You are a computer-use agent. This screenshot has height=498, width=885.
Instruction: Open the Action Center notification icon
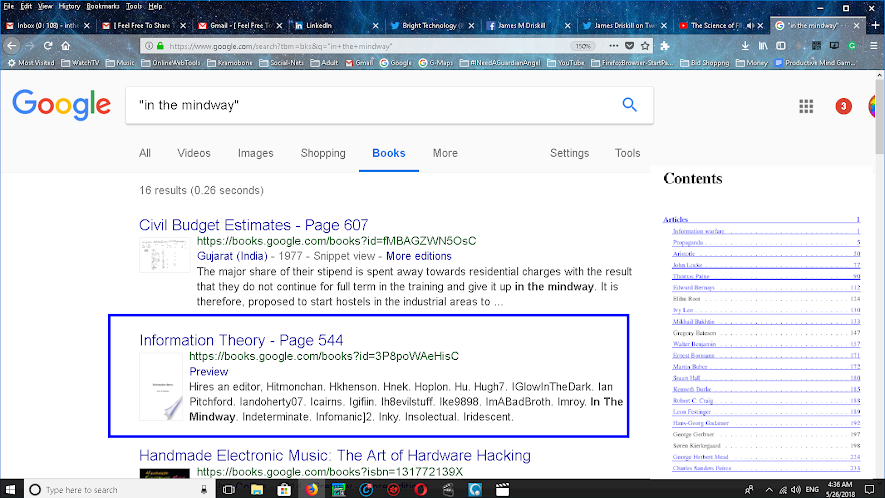click(870, 489)
